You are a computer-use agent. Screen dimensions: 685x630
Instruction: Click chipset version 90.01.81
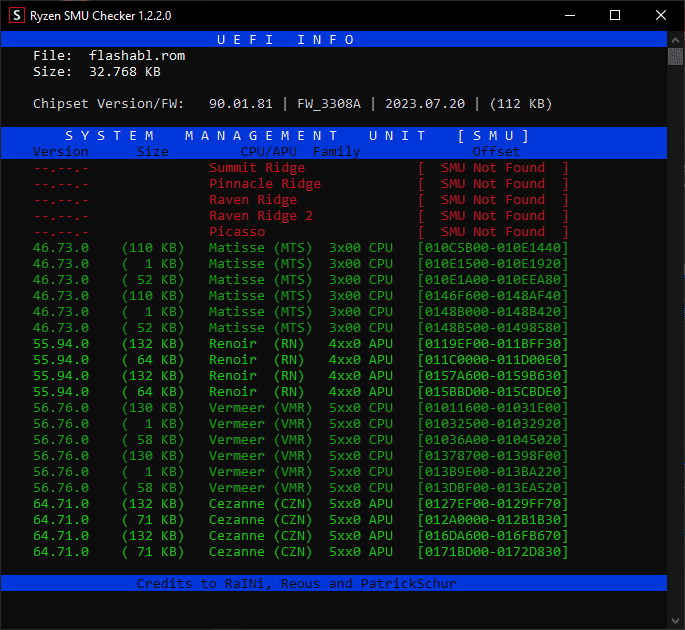[241, 104]
